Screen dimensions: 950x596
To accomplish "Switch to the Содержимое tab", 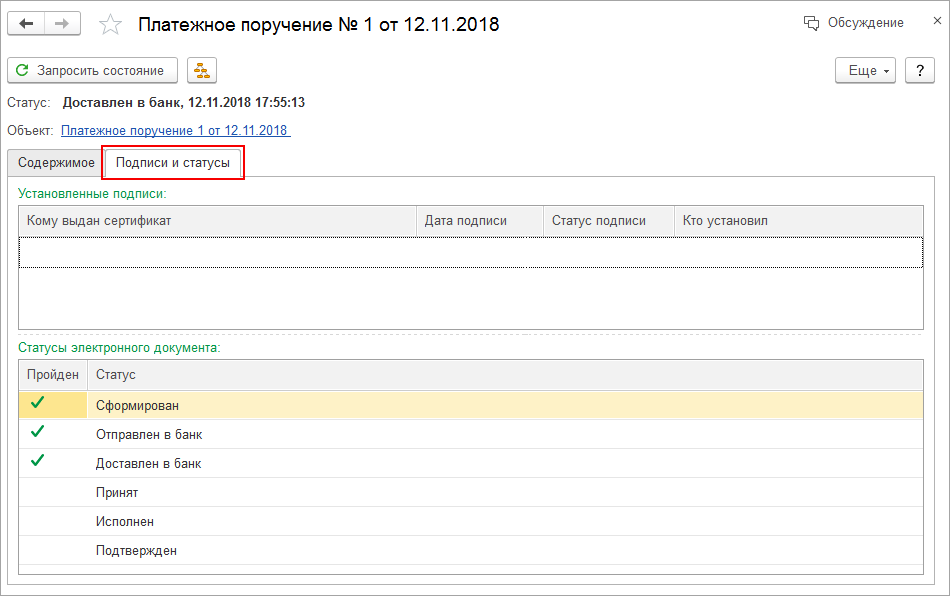I will pos(56,162).
